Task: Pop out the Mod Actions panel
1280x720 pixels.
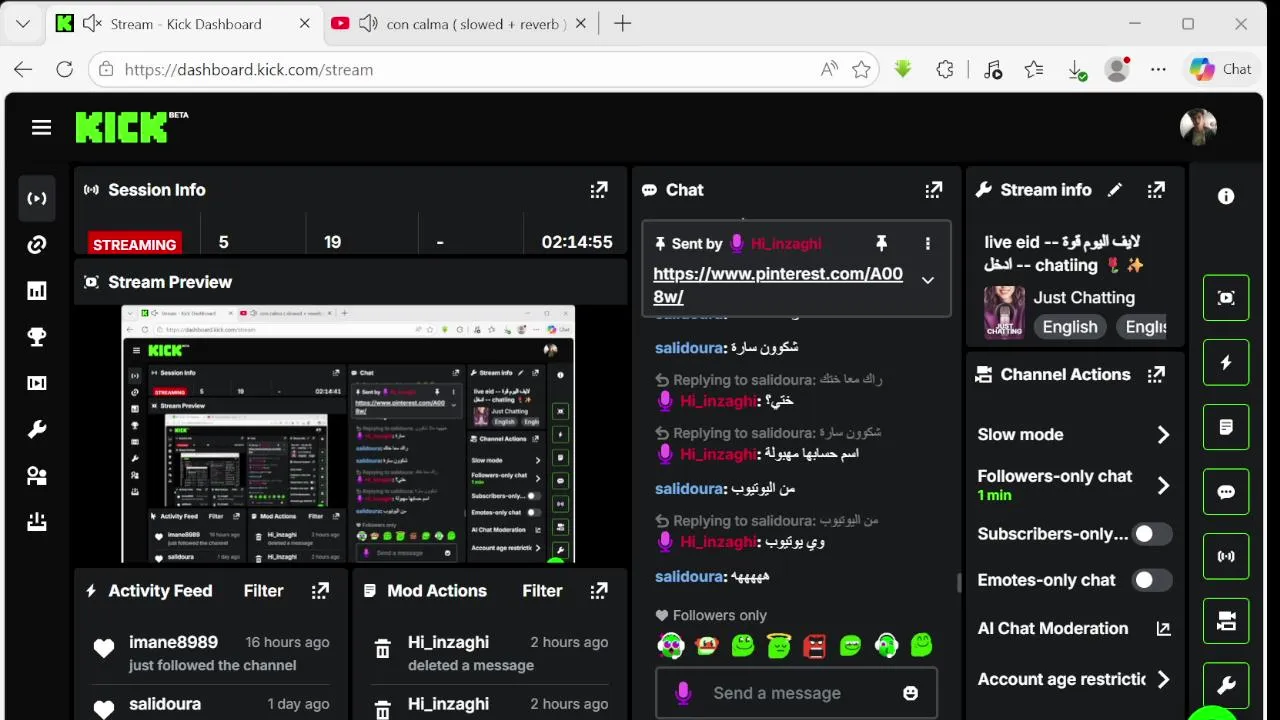Action: (x=599, y=591)
